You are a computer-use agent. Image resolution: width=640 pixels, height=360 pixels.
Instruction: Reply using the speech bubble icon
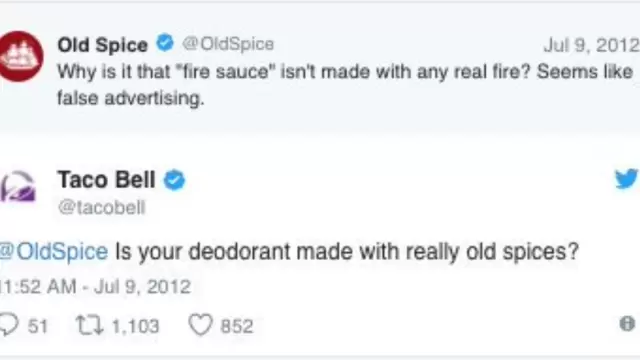[x=9, y=325]
